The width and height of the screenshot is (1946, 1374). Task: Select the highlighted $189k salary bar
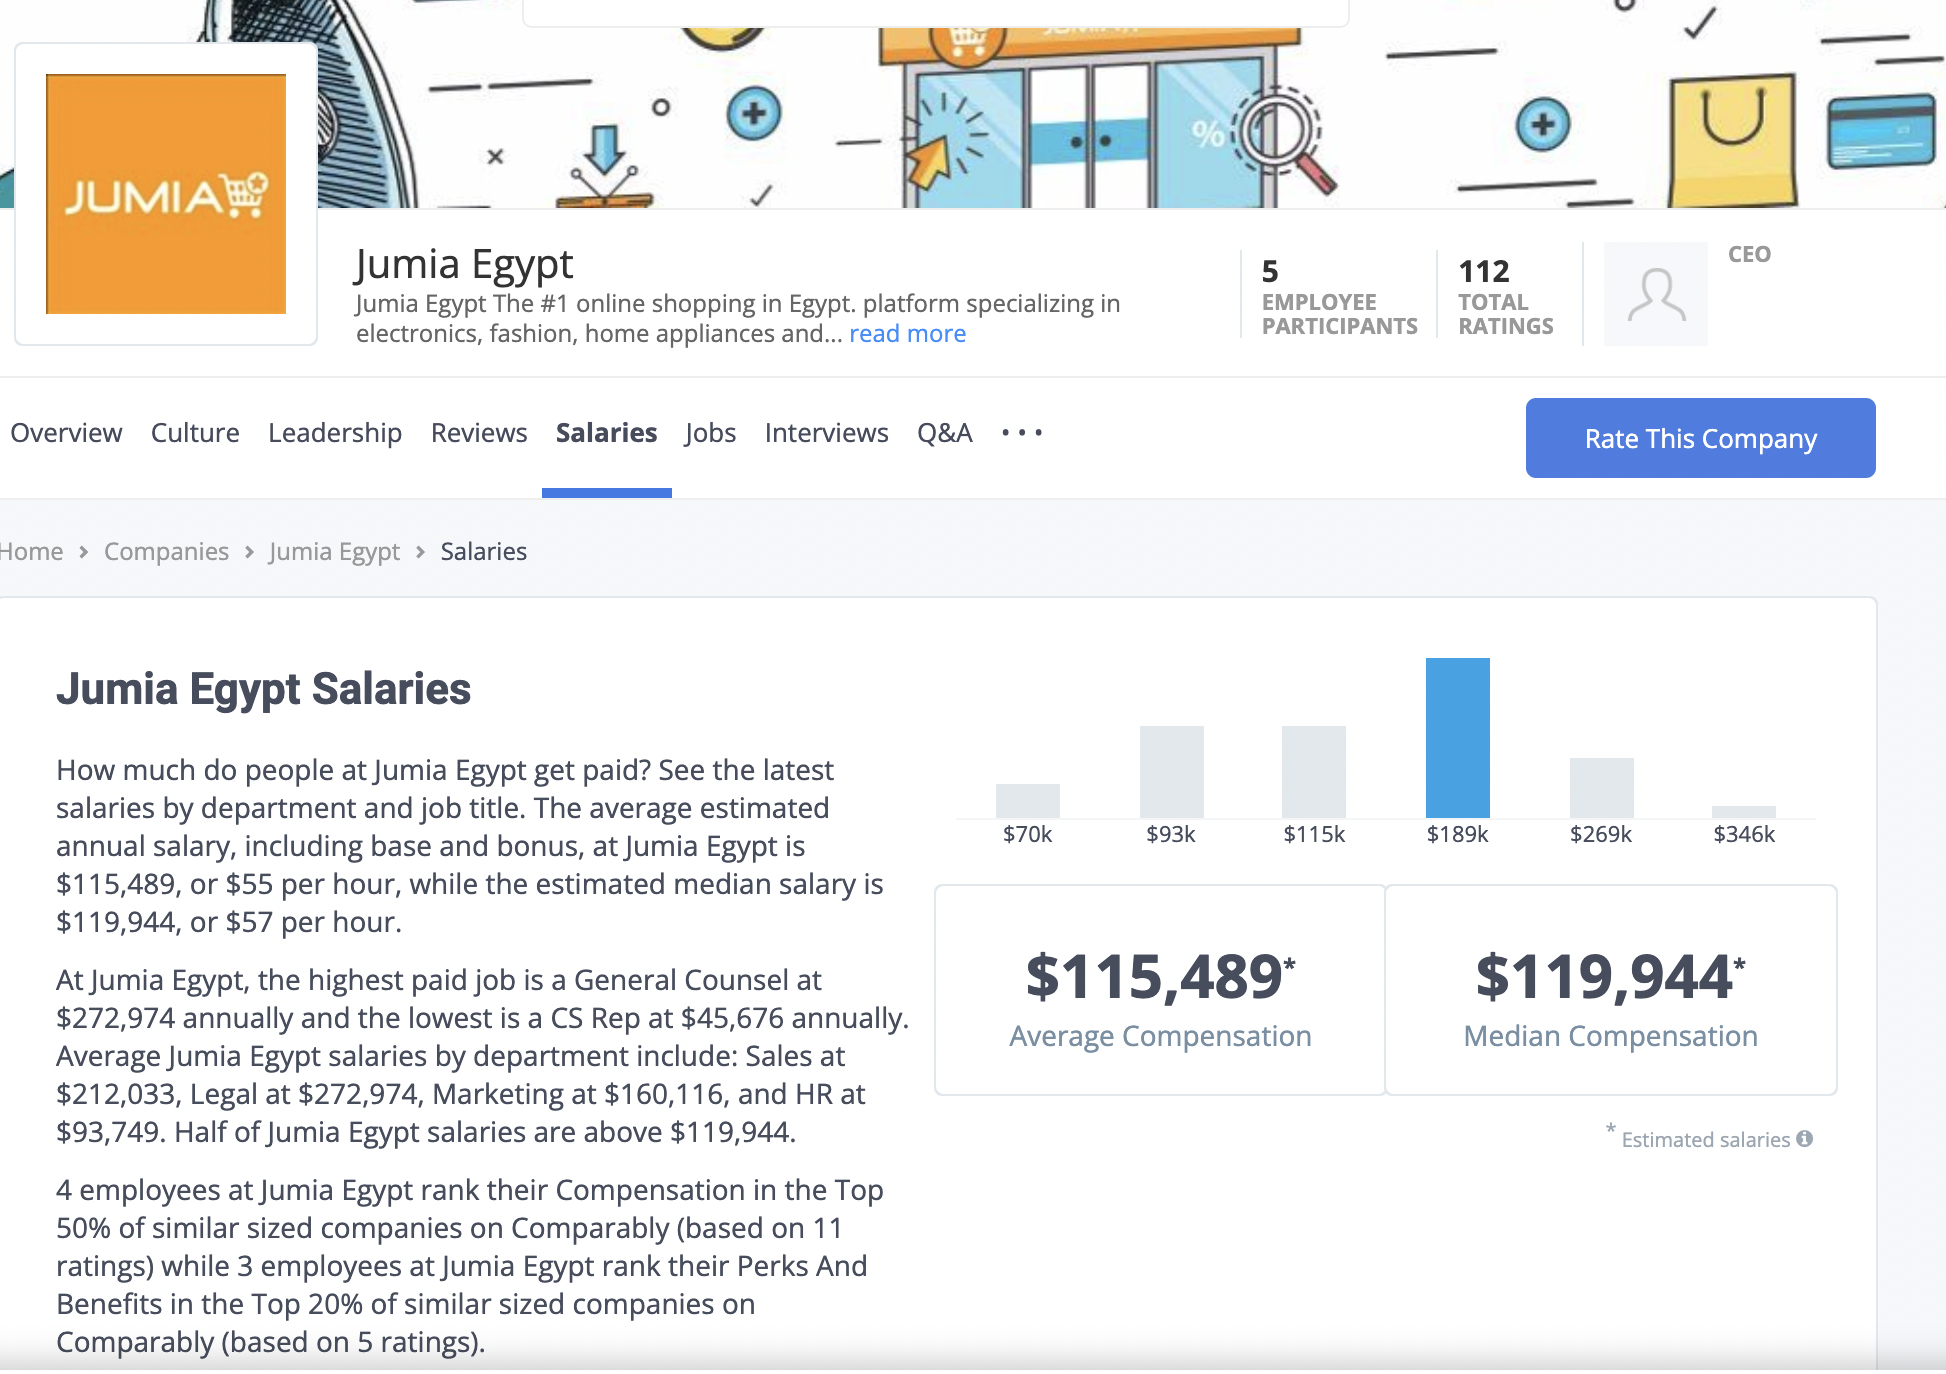pos(1458,738)
